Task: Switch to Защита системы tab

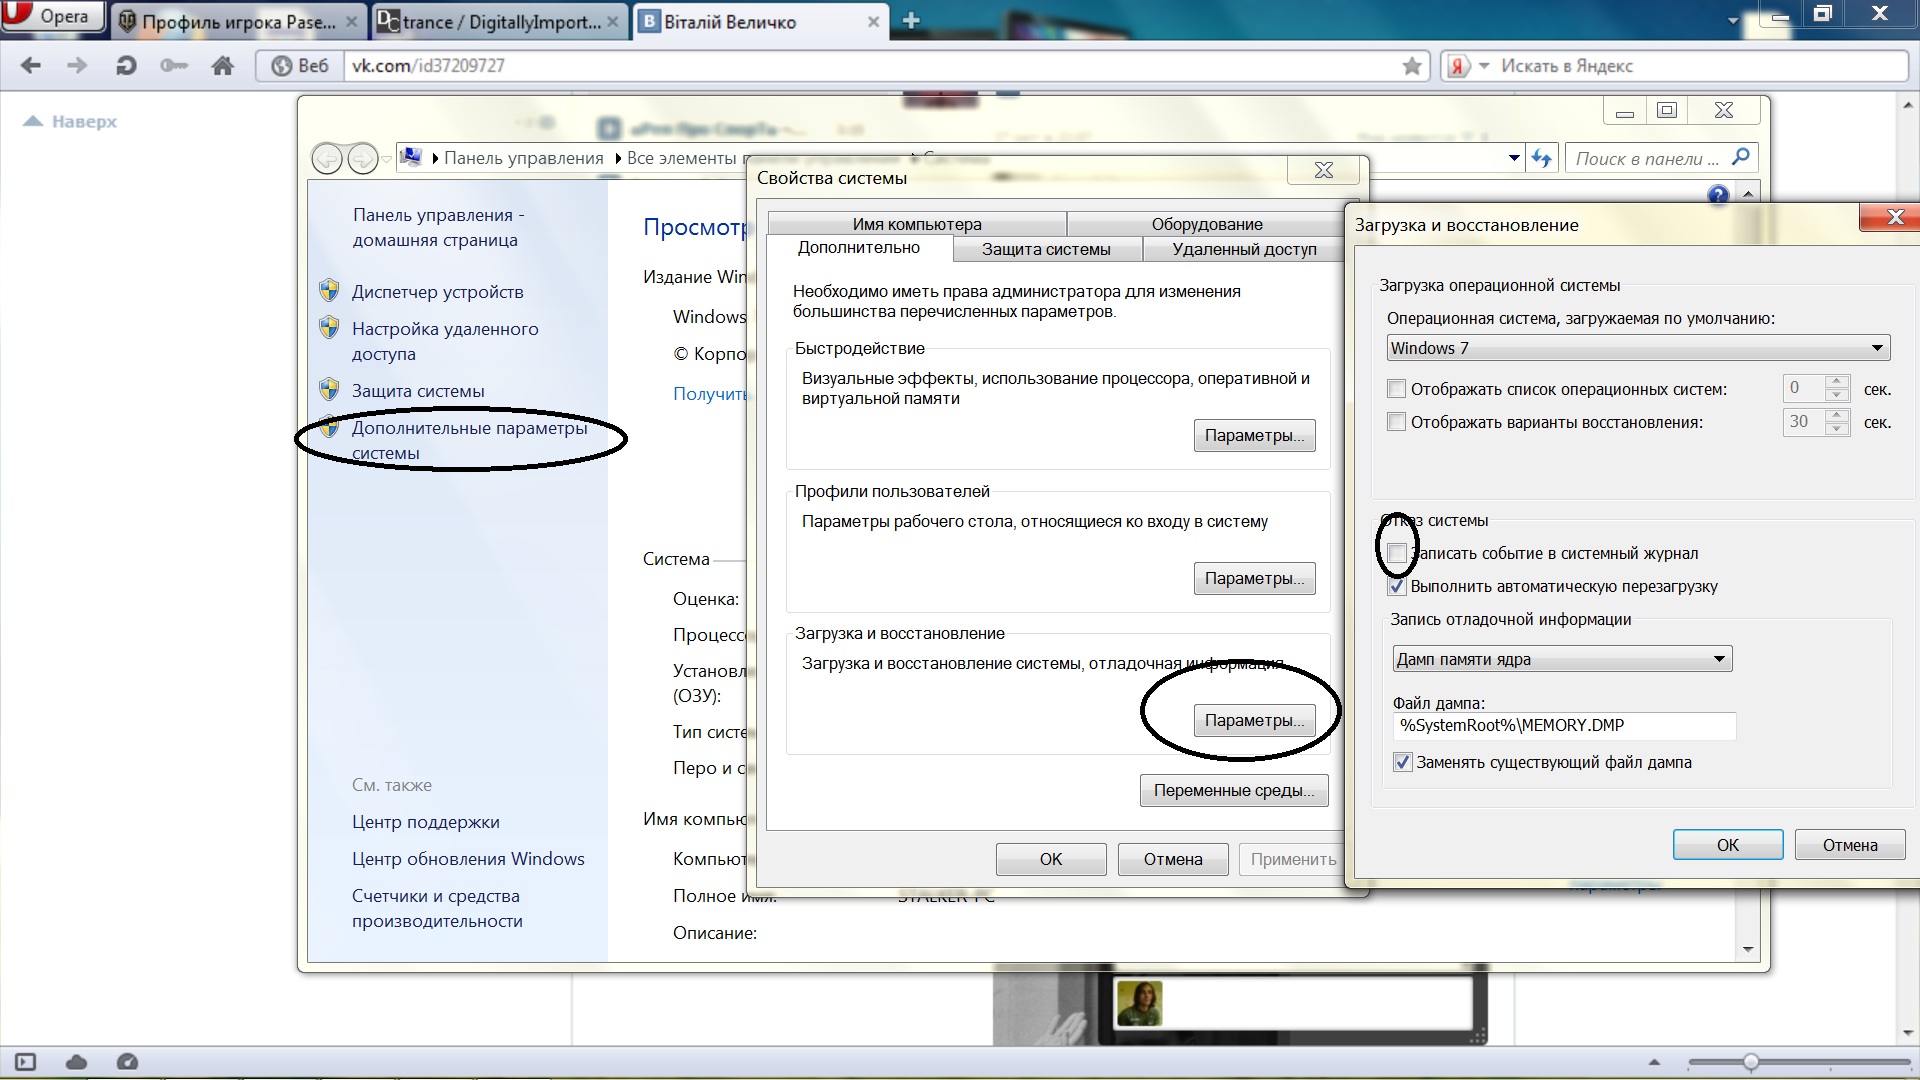Action: [x=1046, y=249]
